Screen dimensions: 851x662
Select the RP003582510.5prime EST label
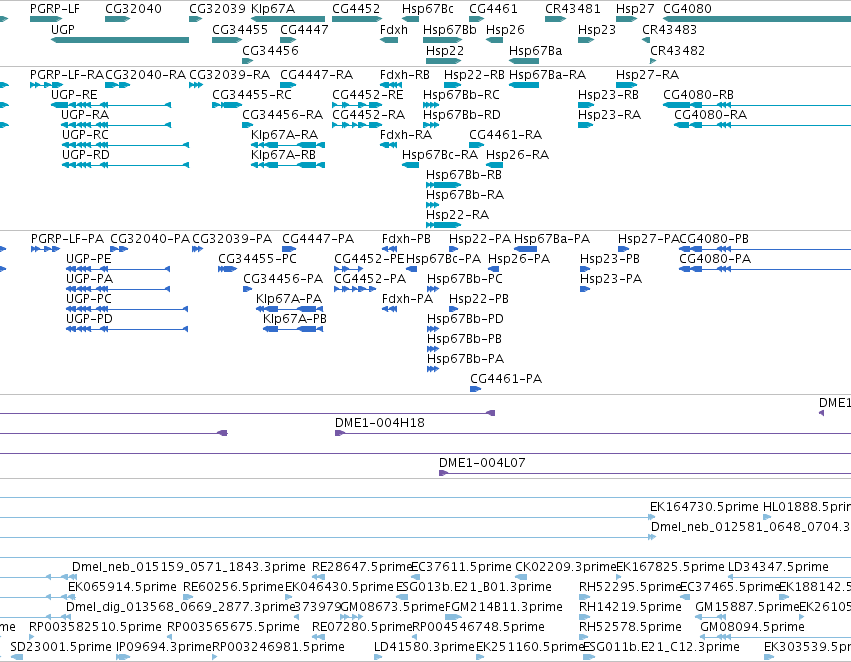pyautogui.click(x=96, y=627)
